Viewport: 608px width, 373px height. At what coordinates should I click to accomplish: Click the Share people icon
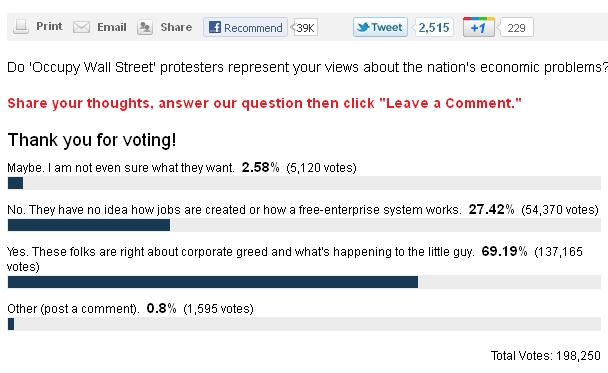pos(145,27)
